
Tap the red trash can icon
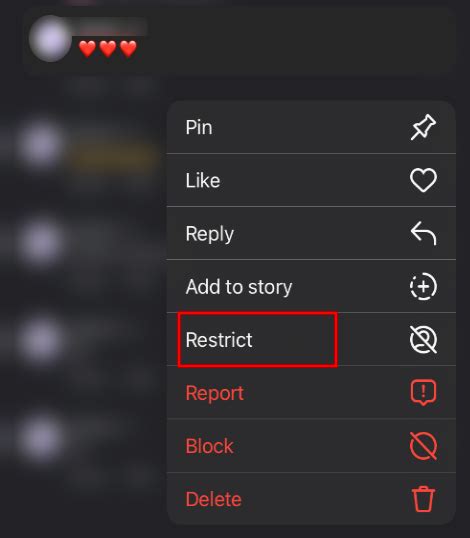423,499
